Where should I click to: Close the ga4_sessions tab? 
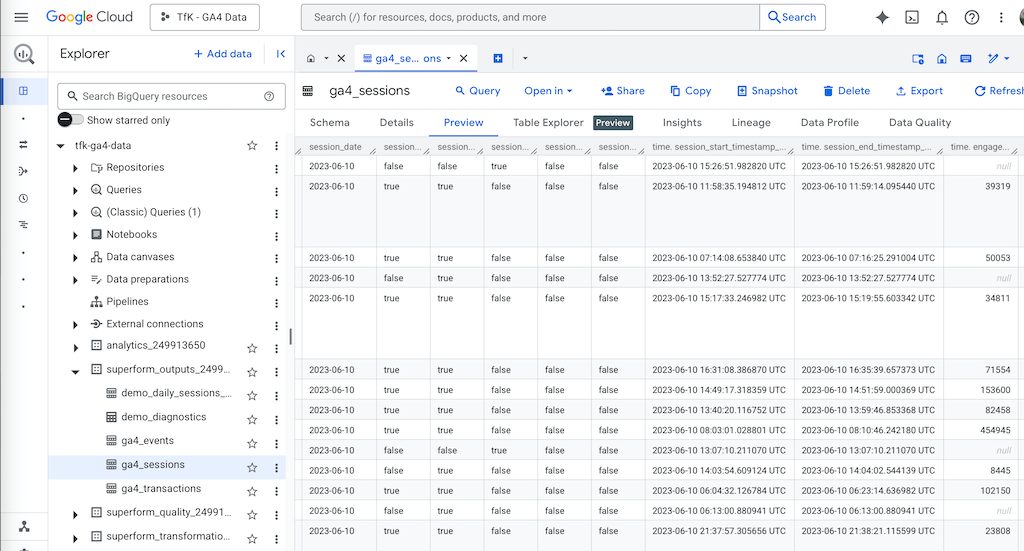coord(464,58)
